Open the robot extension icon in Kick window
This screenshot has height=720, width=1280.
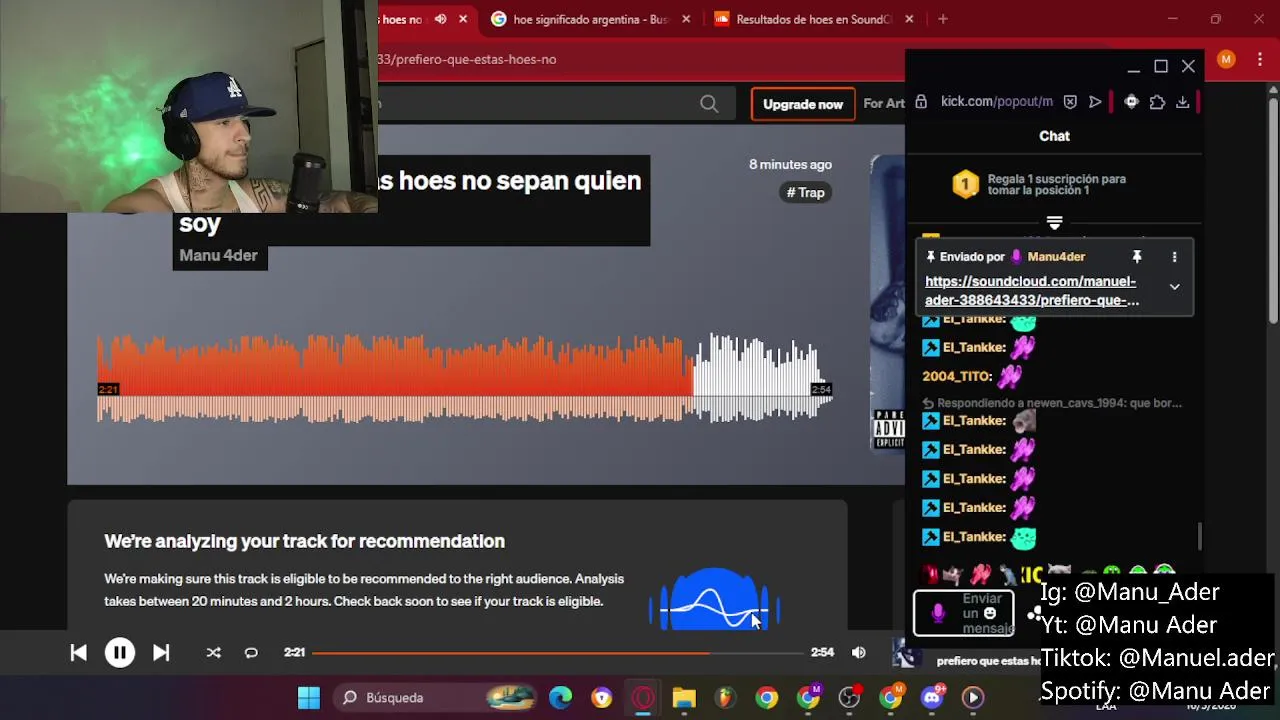click(1131, 101)
